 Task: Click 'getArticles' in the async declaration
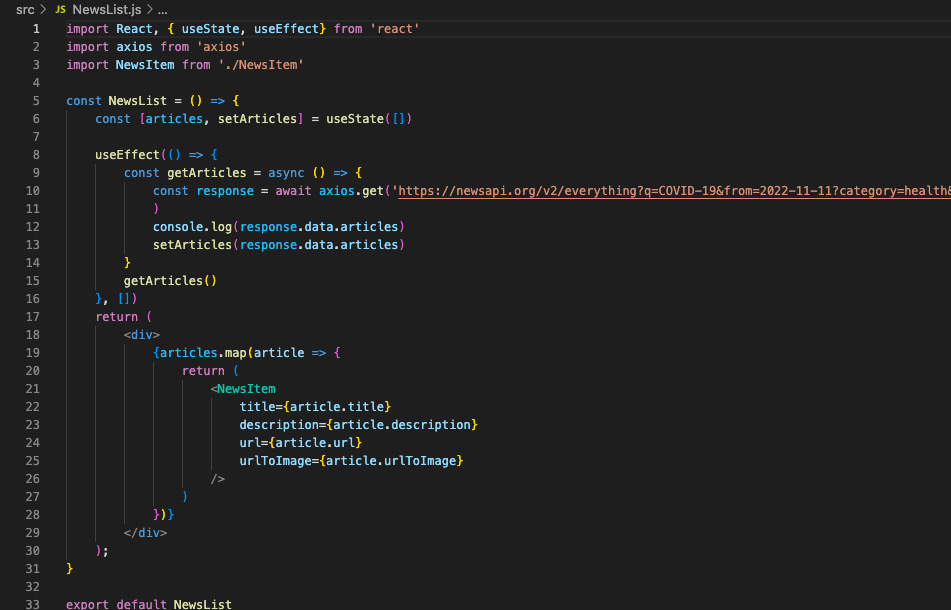(x=207, y=173)
